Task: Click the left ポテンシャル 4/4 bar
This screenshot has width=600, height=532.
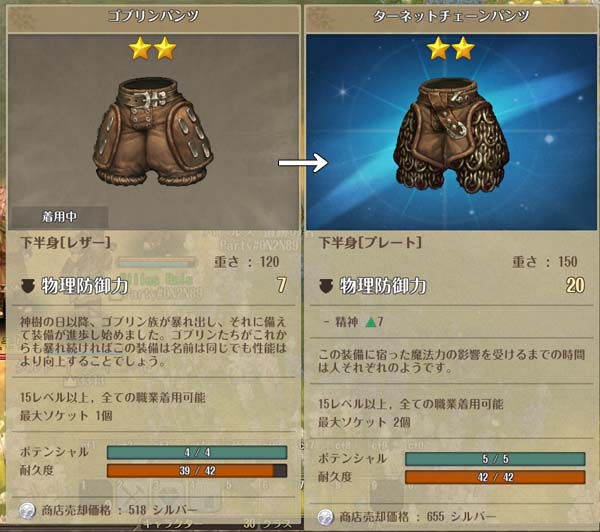Action: coord(197,452)
